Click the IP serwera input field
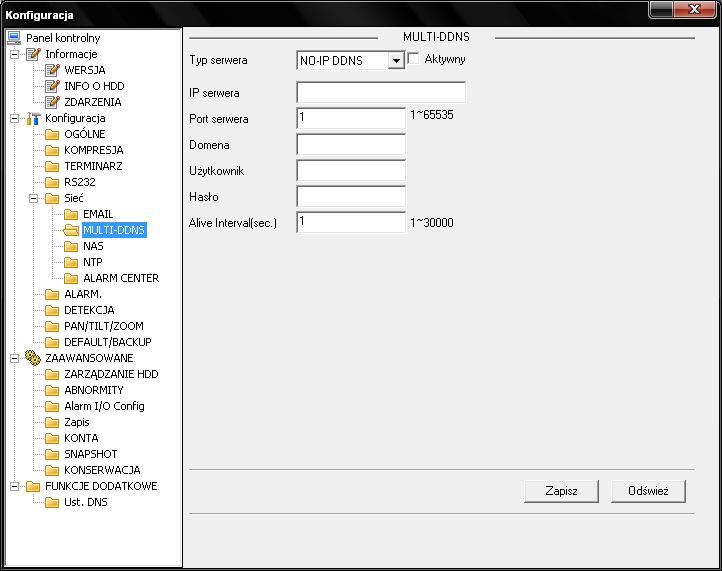Viewport: 722px width, 571px height. point(381,93)
